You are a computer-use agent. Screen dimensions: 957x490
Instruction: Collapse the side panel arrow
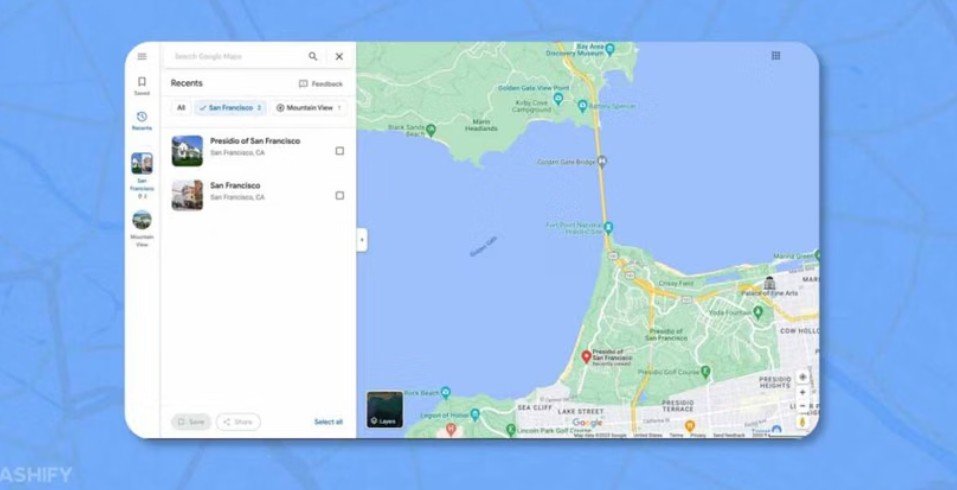362,240
